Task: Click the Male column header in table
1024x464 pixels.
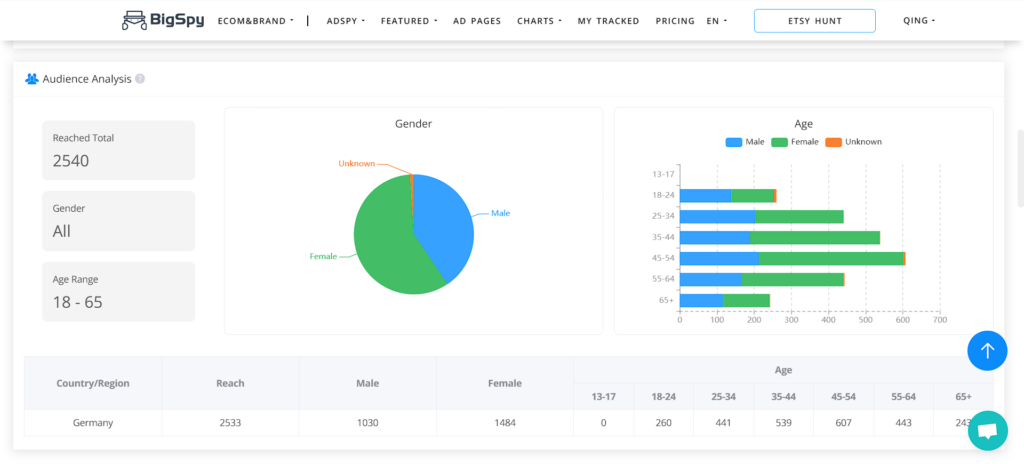Action: (368, 384)
